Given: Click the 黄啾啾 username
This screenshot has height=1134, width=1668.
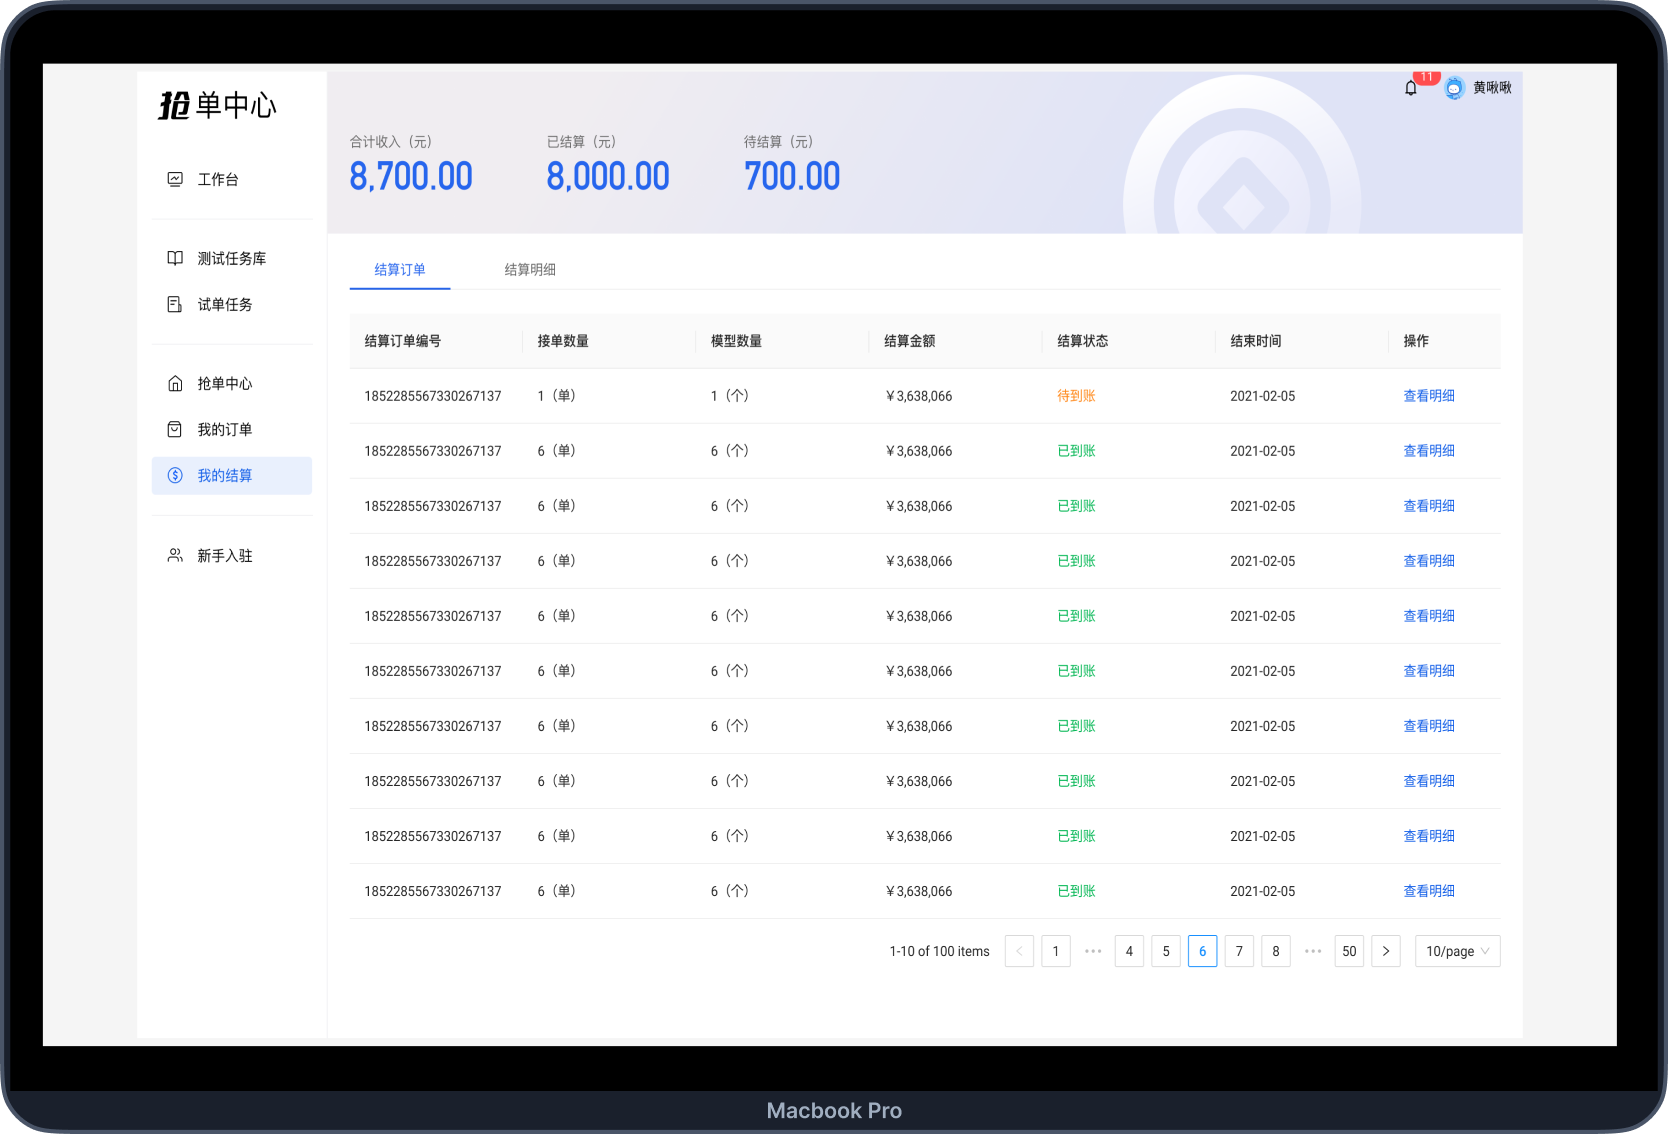Looking at the screenshot, I should point(1492,88).
